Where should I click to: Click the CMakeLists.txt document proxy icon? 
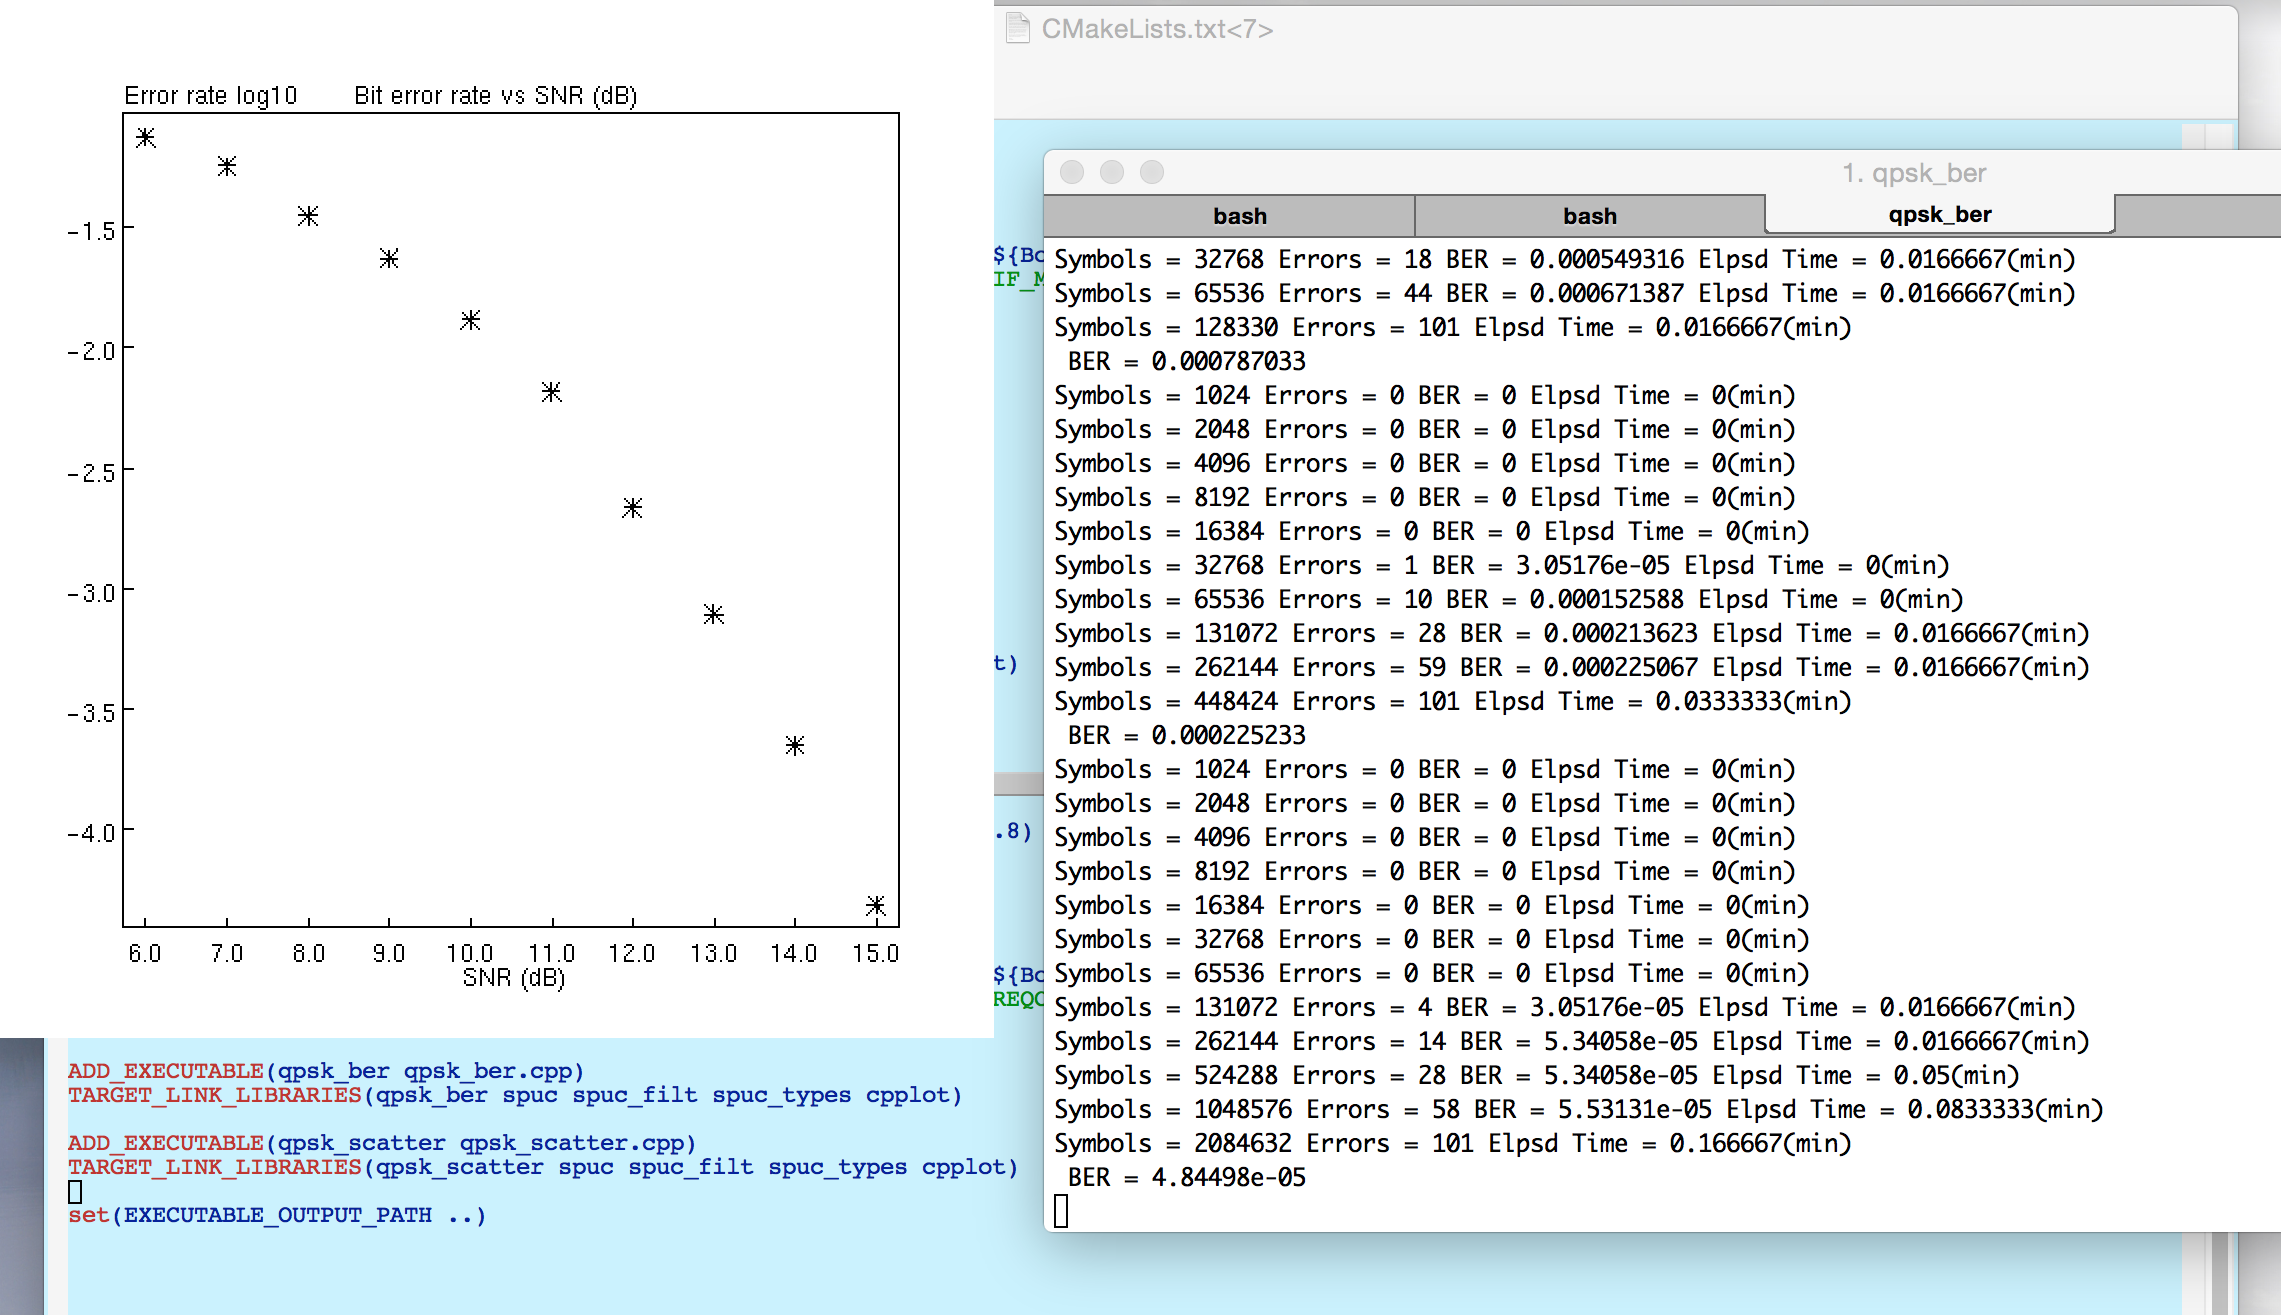(x=1017, y=28)
